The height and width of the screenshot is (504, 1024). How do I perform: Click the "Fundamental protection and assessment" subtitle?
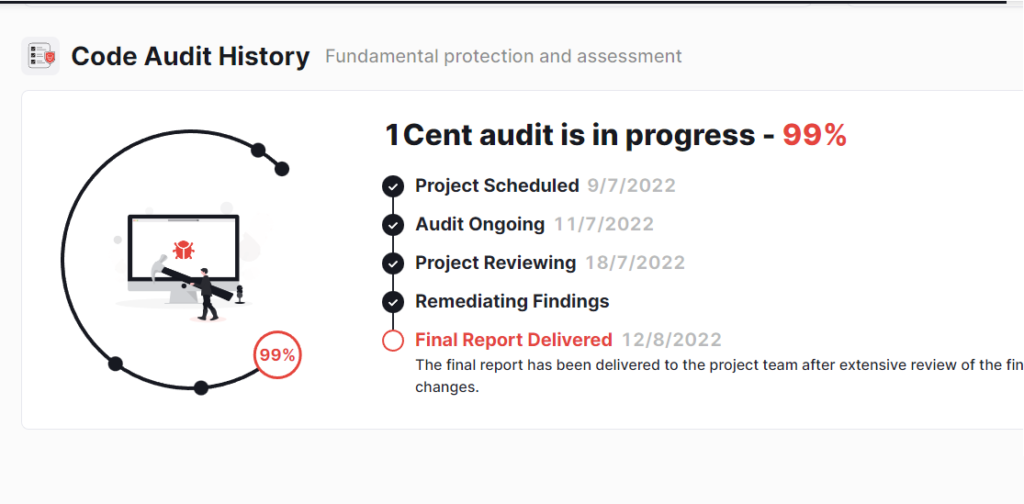pyautogui.click(x=503, y=56)
